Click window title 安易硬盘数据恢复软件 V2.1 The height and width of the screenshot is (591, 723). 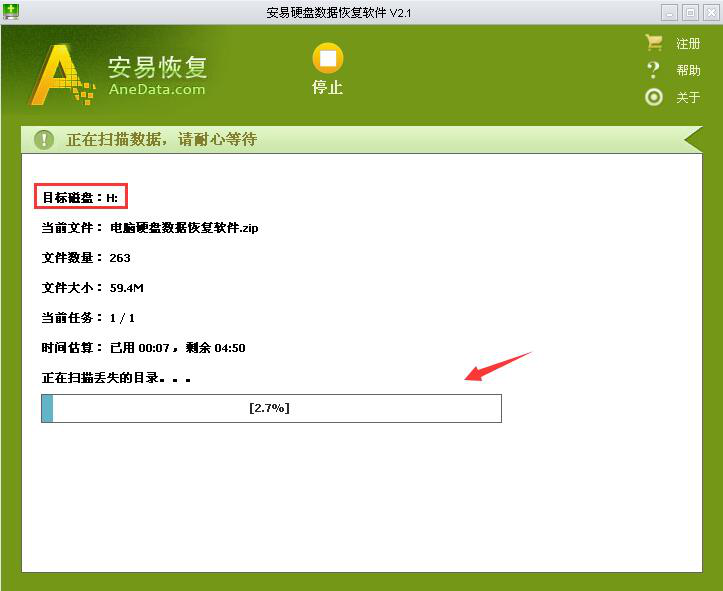[x=339, y=12]
